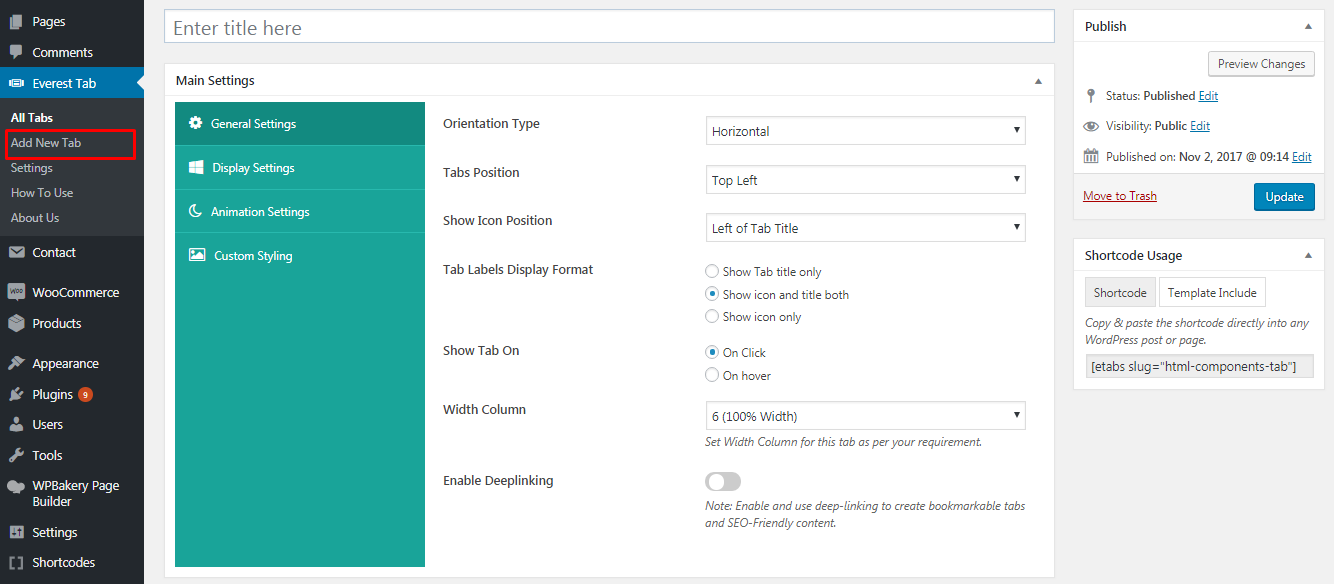Click the Enter title here field
Image resolution: width=1334 pixels, height=584 pixels.
click(x=609, y=28)
